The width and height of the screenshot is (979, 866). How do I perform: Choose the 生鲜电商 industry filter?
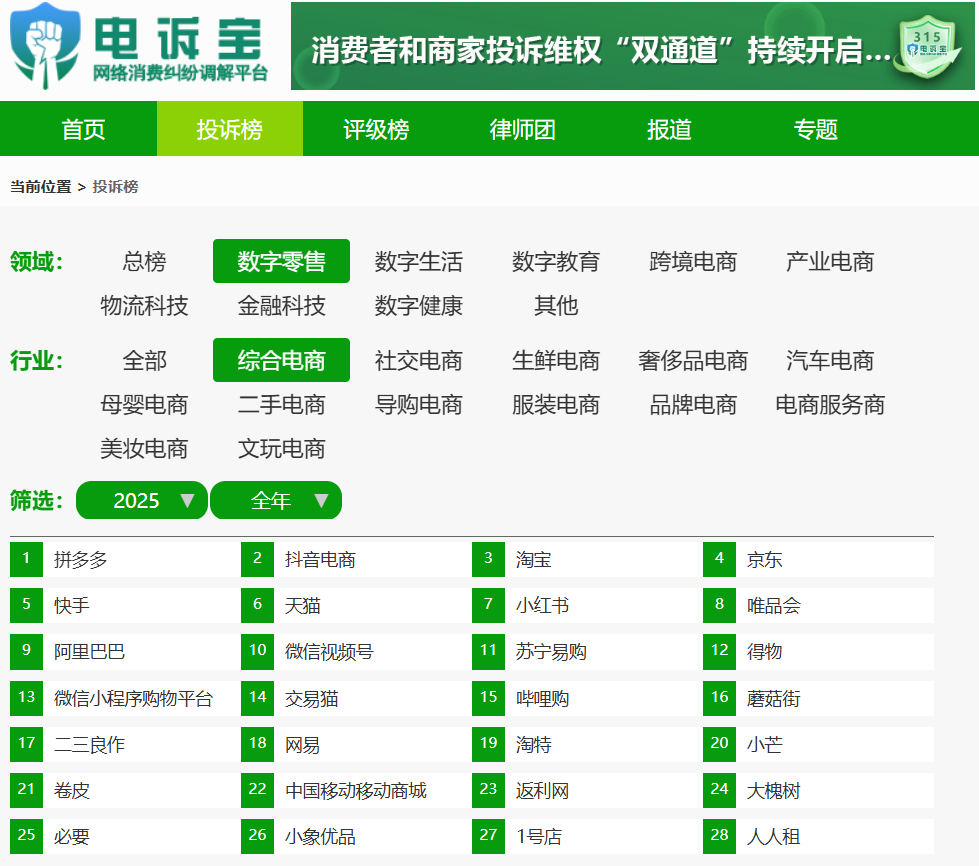tap(556, 361)
